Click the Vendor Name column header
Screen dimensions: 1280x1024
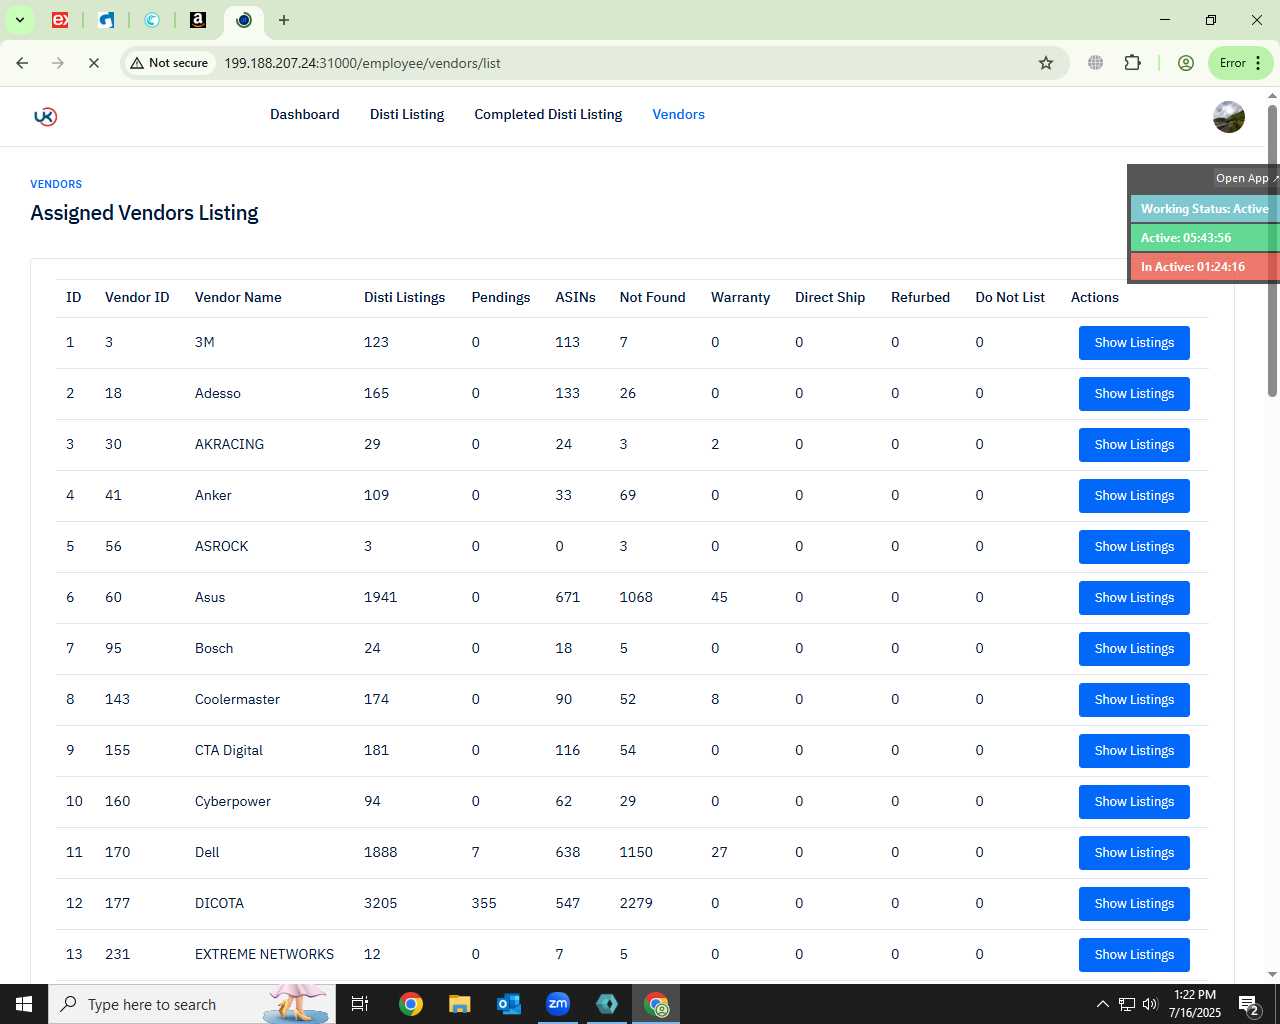[x=238, y=298]
